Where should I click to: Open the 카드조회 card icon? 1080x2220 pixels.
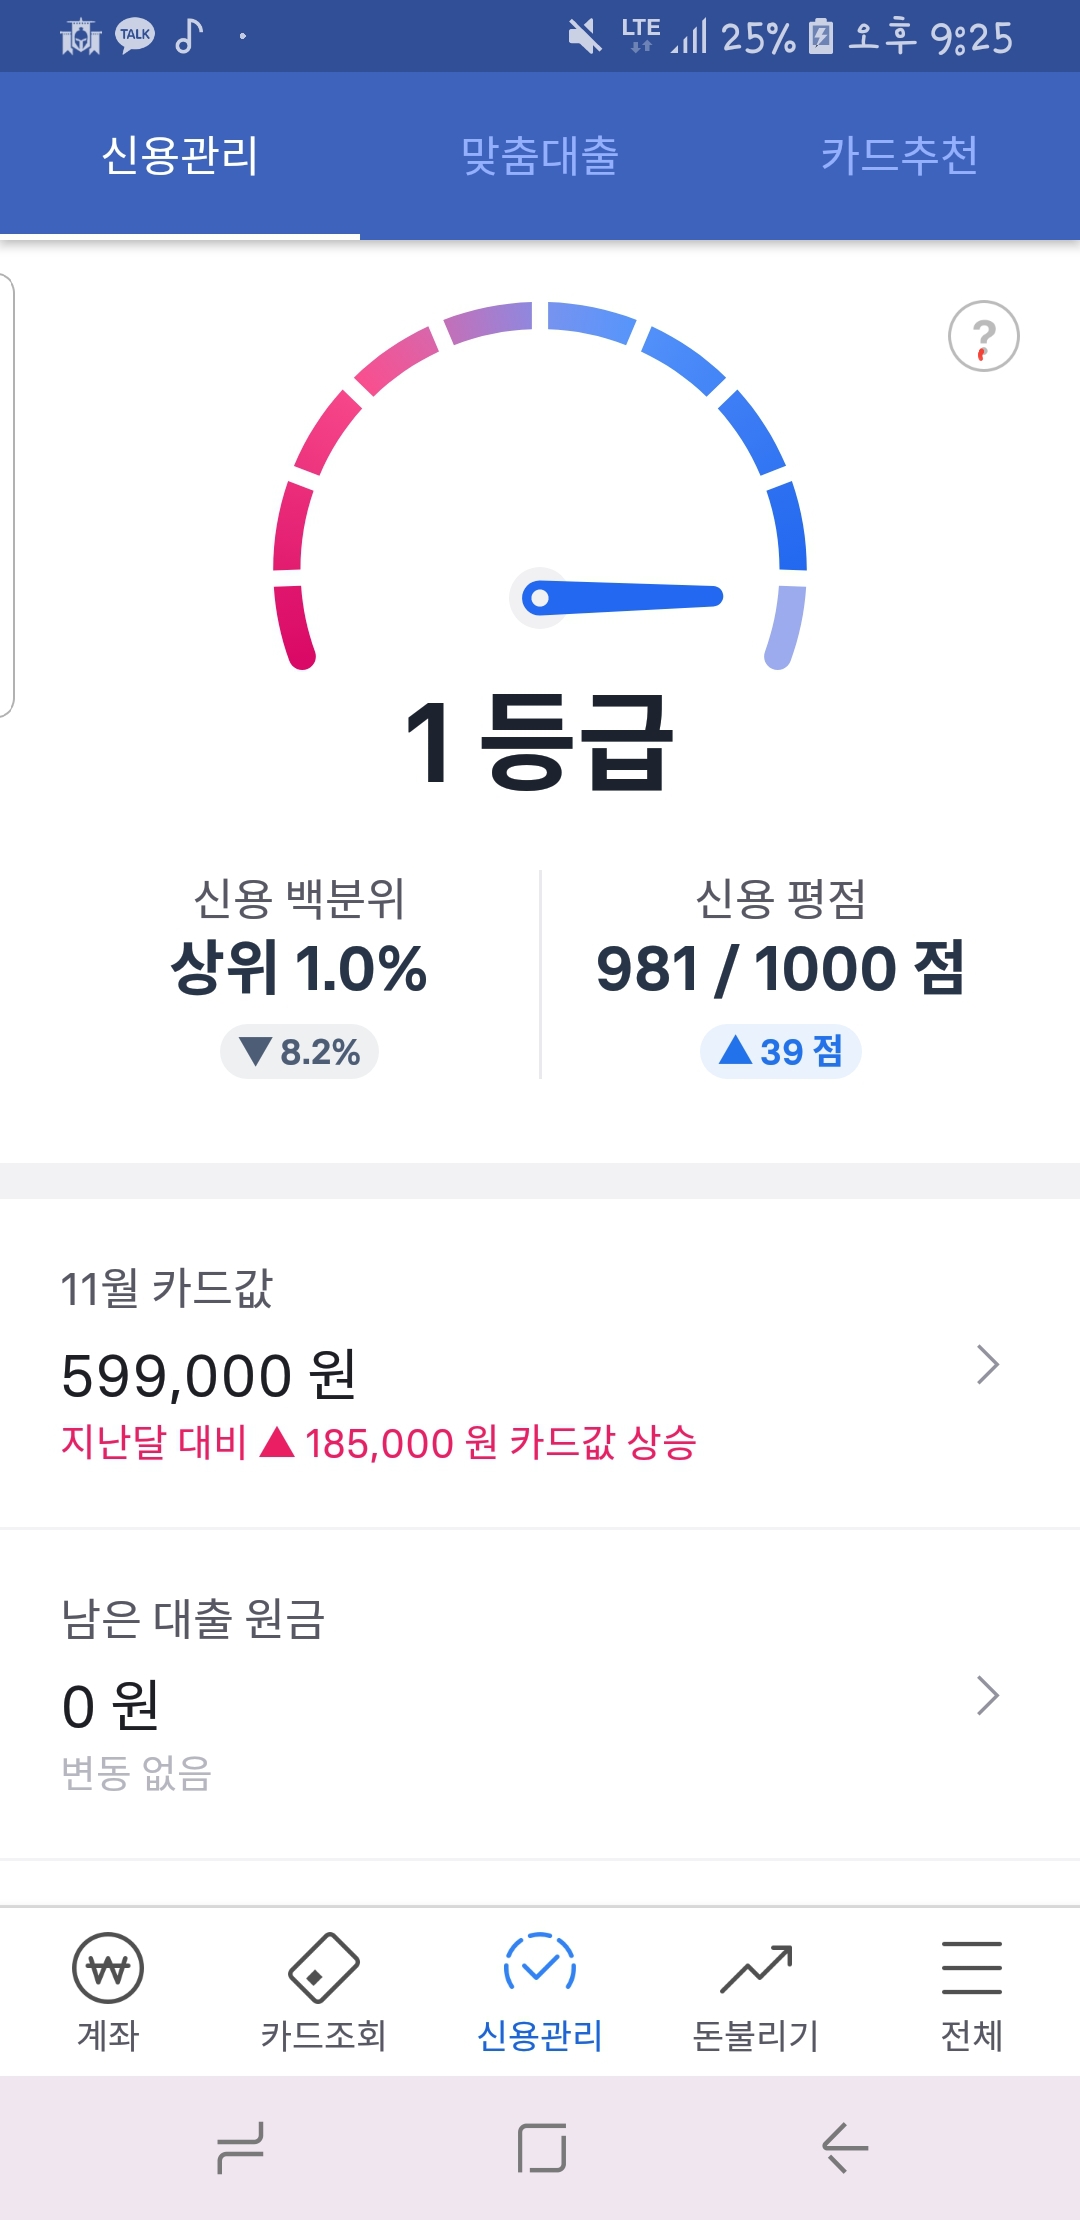[x=323, y=1968]
